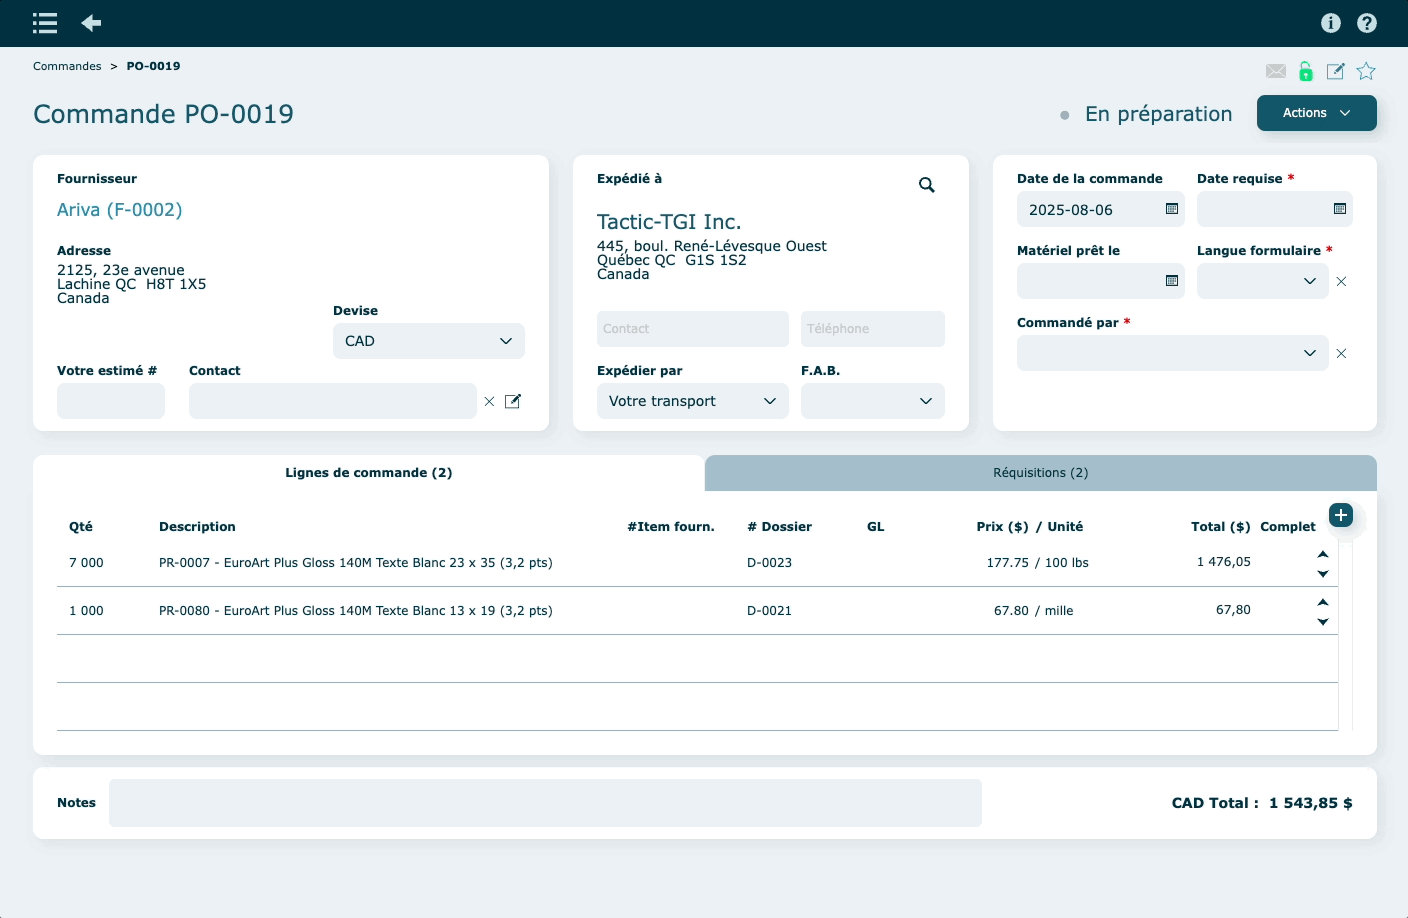
Task: Open the Expédier par dropdown
Action: [x=692, y=401]
